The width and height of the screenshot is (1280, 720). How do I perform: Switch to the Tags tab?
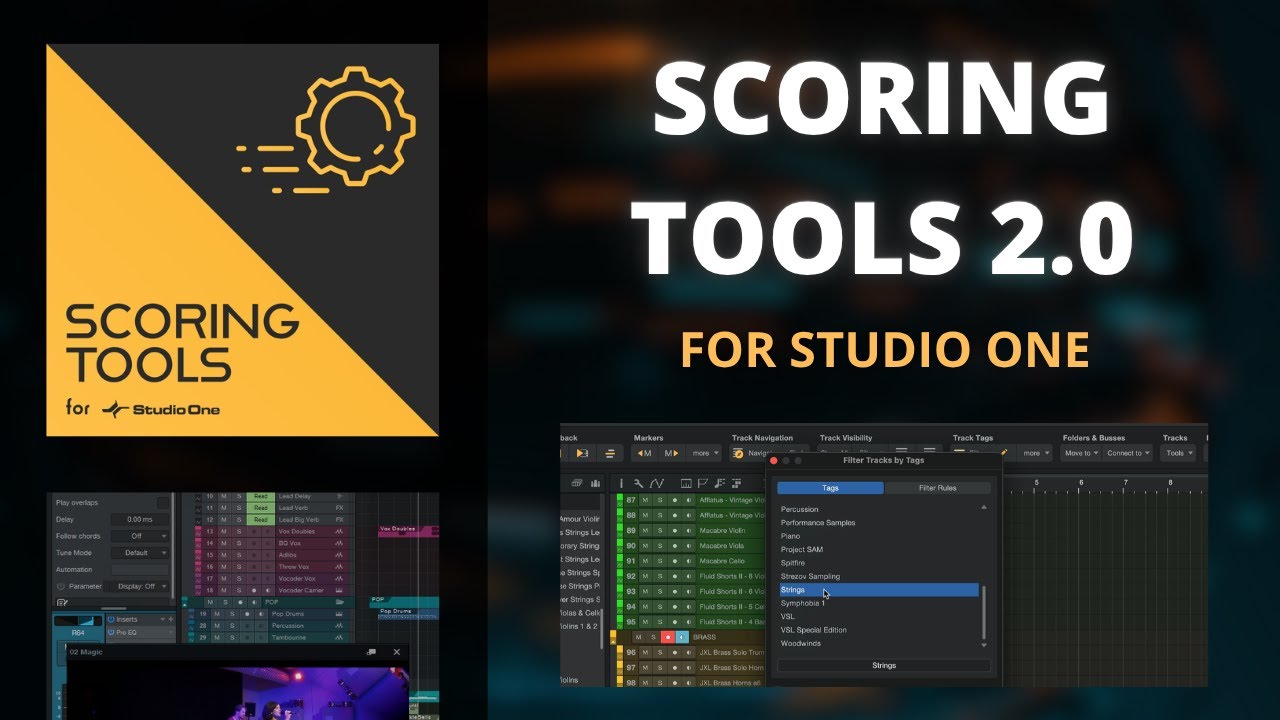pos(830,488)
